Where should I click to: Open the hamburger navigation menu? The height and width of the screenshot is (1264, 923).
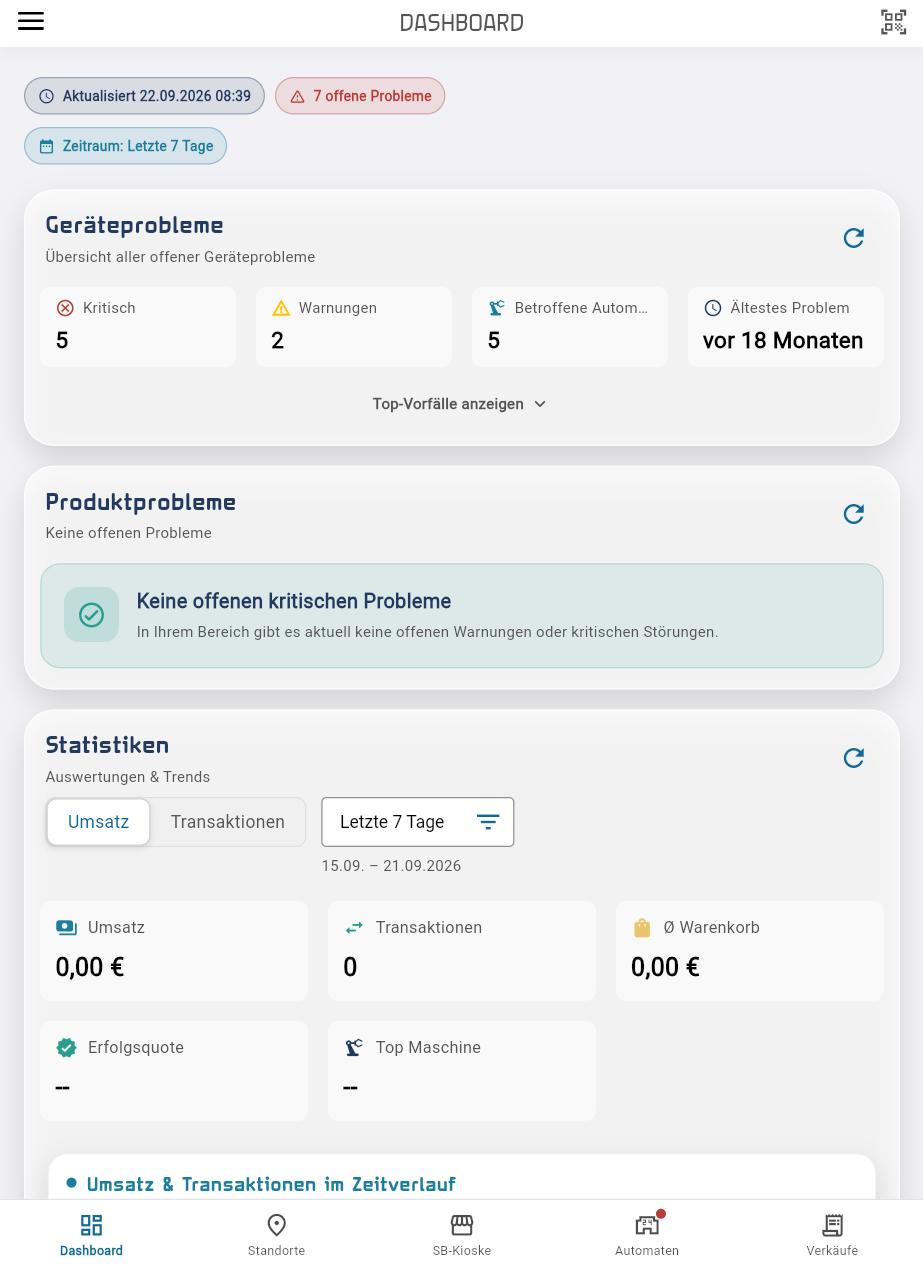coord(31,22)
